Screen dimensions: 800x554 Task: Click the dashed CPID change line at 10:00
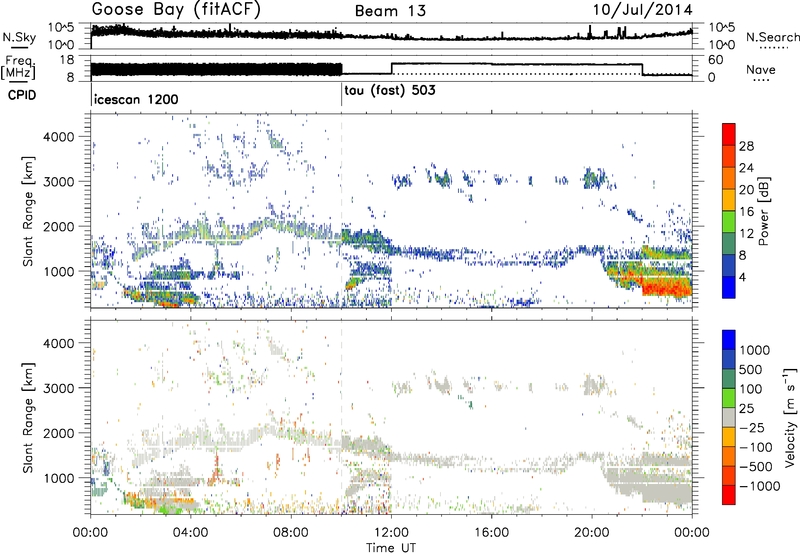(341, 211)
